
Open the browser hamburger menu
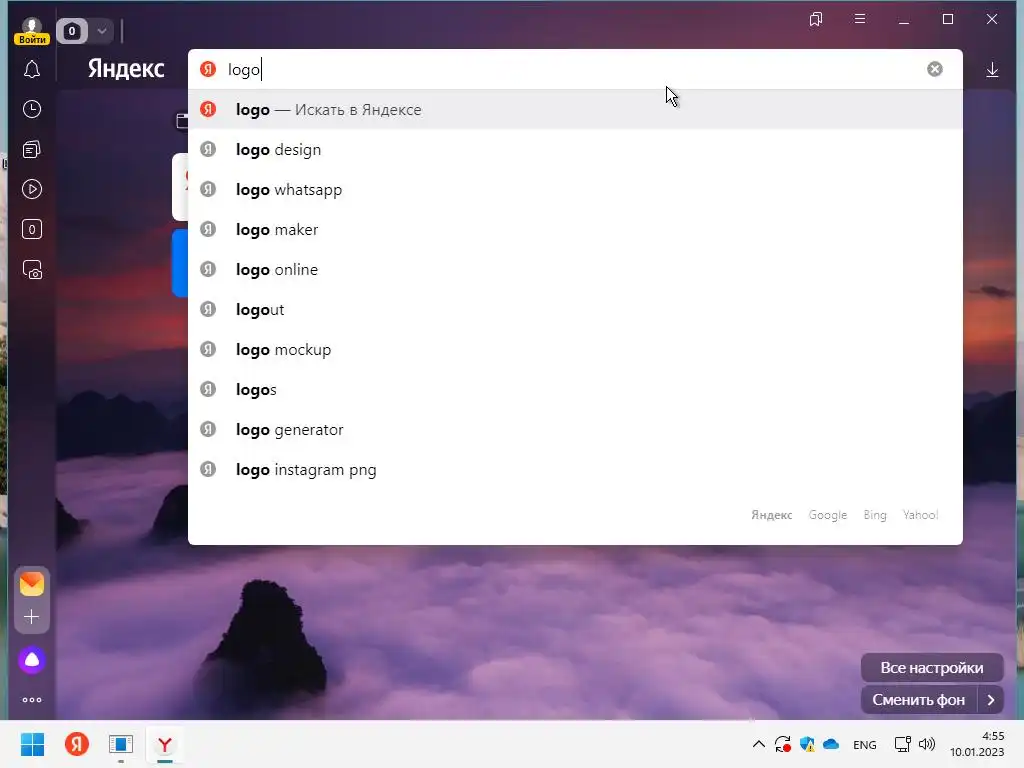point(859,19)
